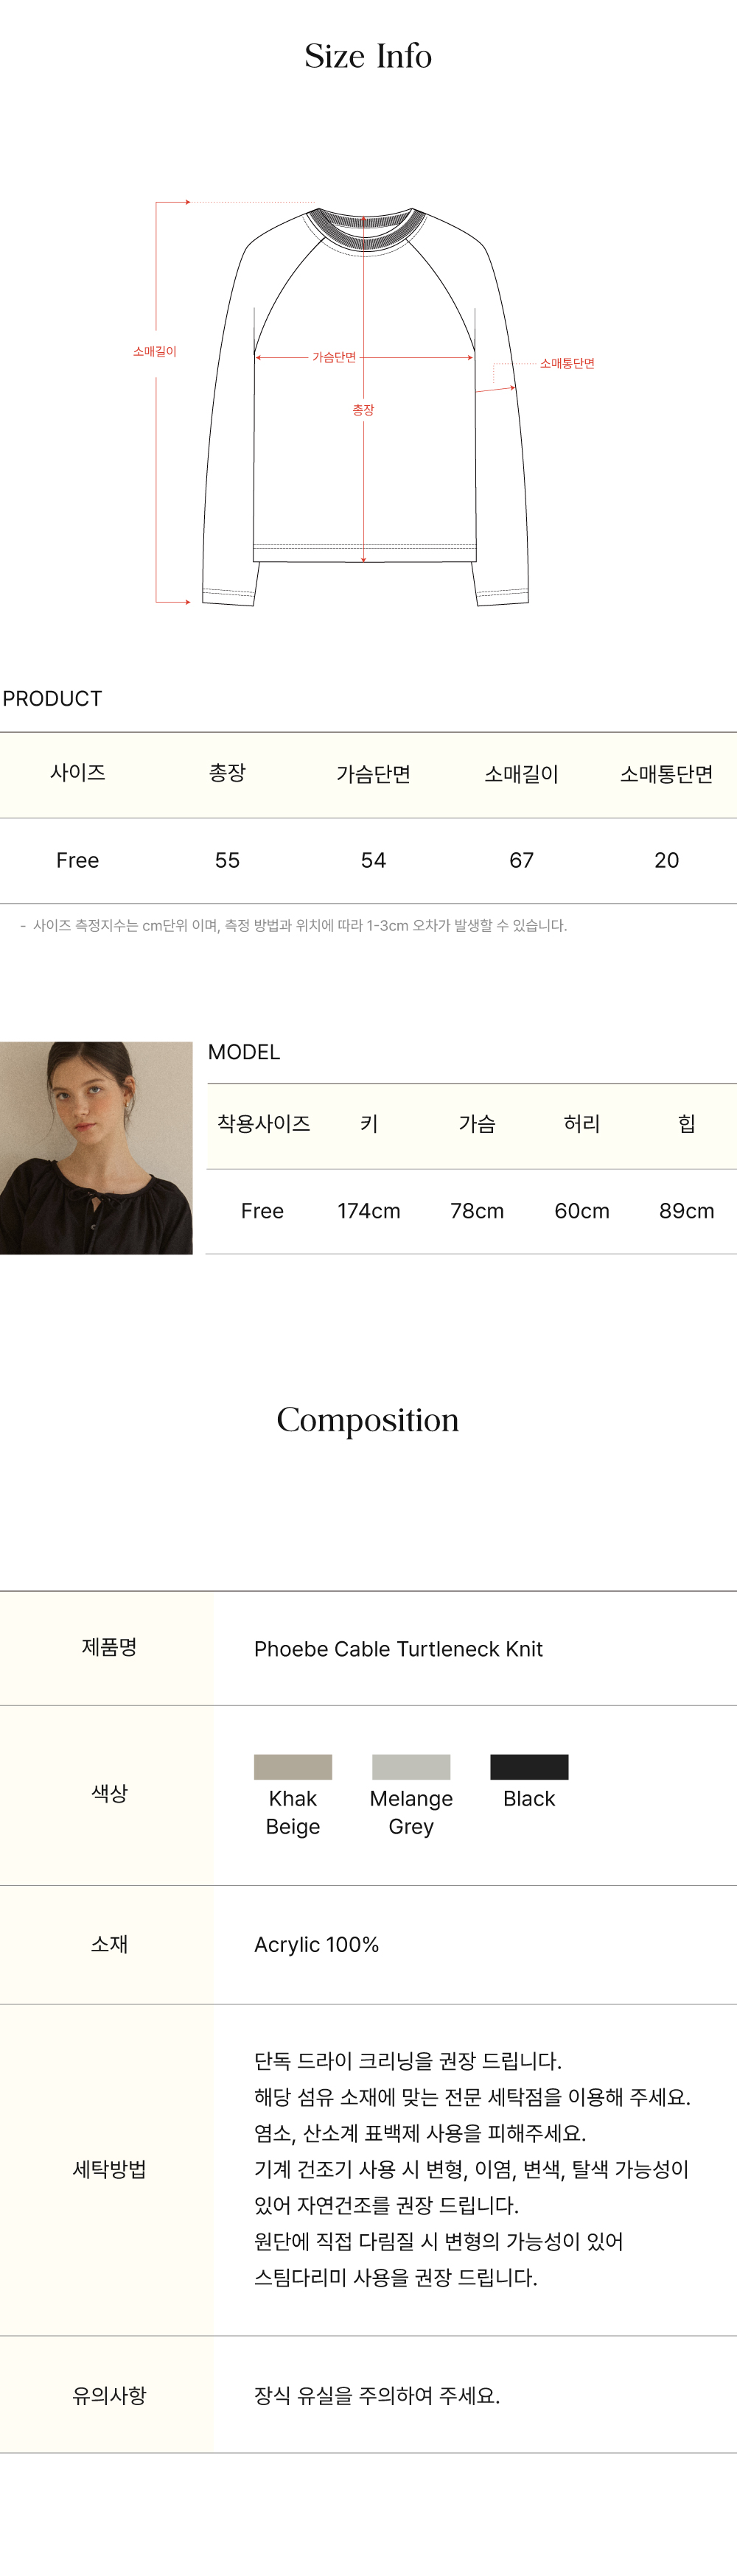Viewport: 737px width, 2576px height.
Task: Click the 소매통단면 label on diagram
Action: [x=567, y=363]
